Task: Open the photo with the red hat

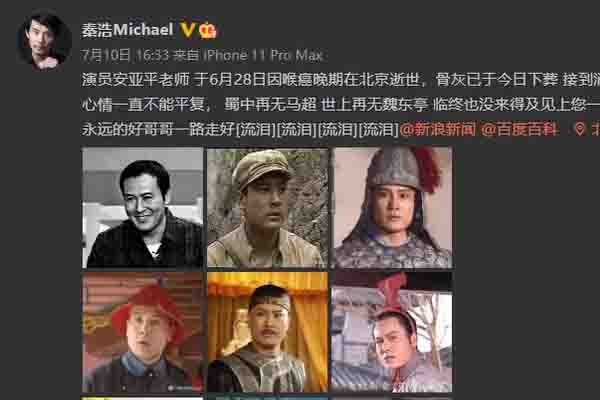Action: pyautogui.click(x=142, y=332)
